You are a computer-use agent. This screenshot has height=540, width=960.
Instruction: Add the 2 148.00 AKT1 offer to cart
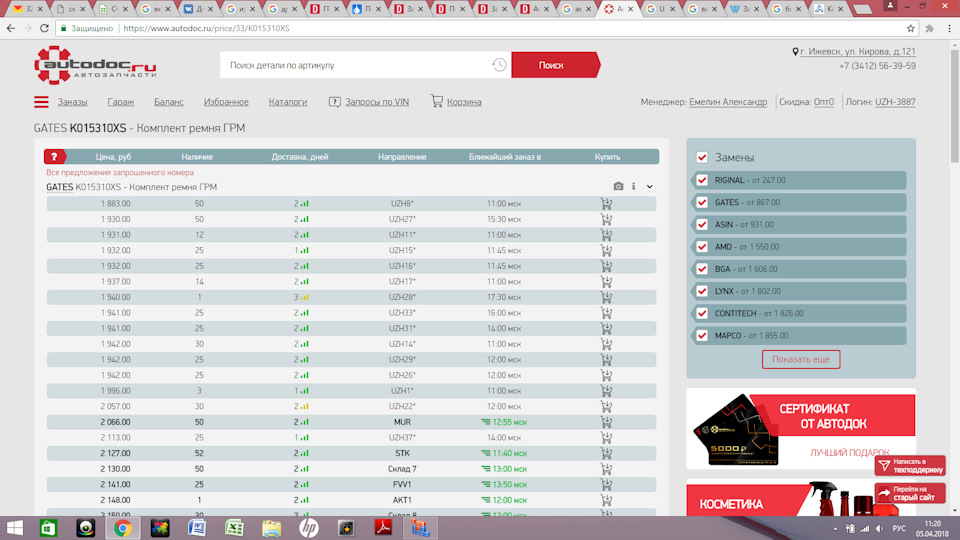606,500
